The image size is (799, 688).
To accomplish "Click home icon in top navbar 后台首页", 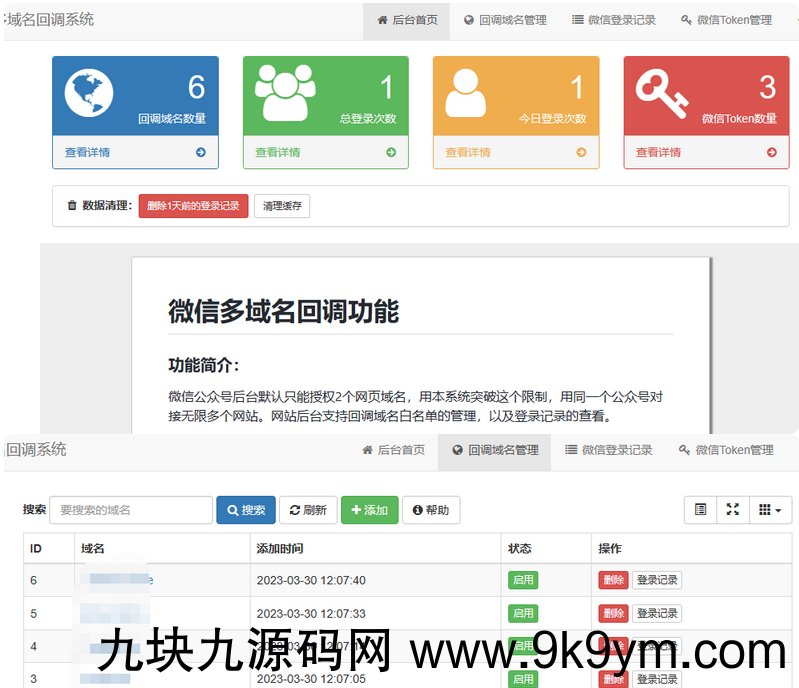I will coord(382,20).
